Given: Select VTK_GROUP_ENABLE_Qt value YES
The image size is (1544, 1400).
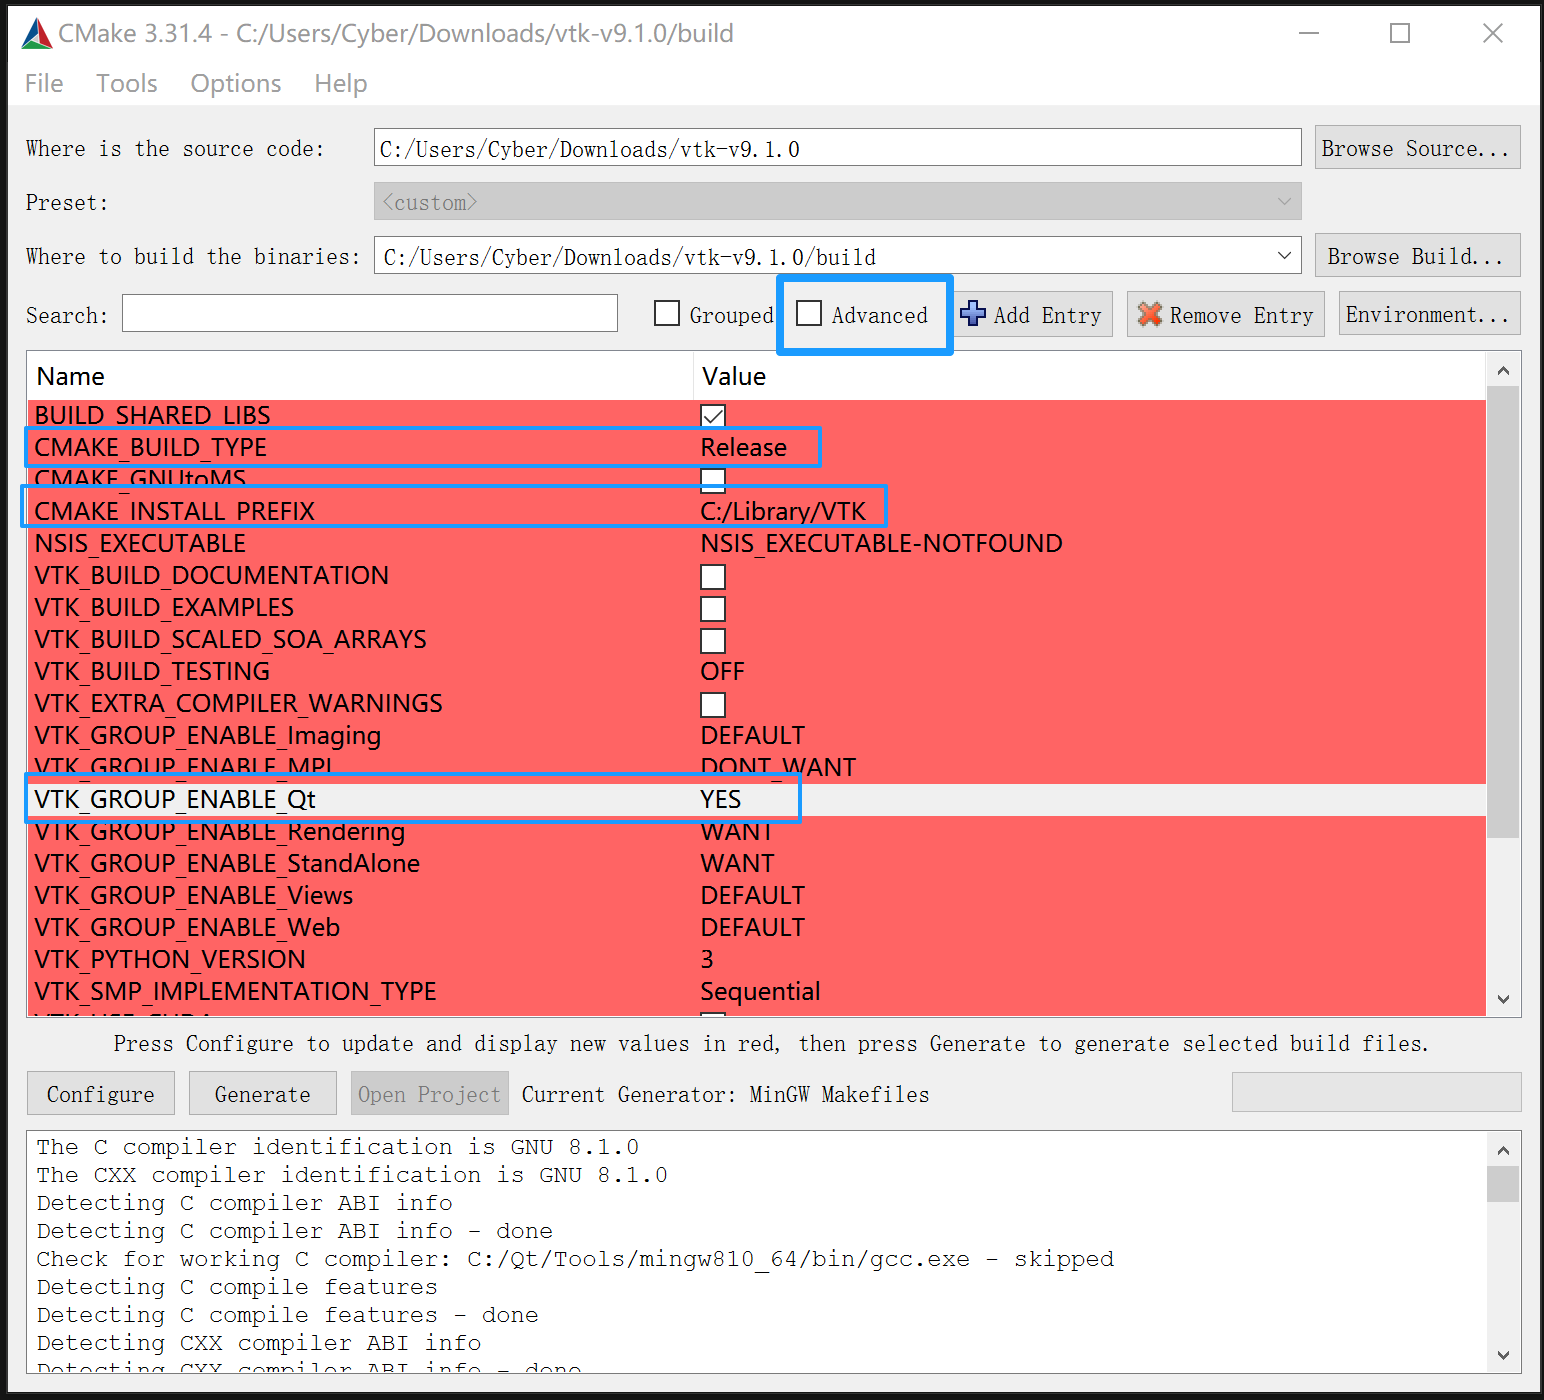Looking at the screenshot, I should tap(721, 799).
